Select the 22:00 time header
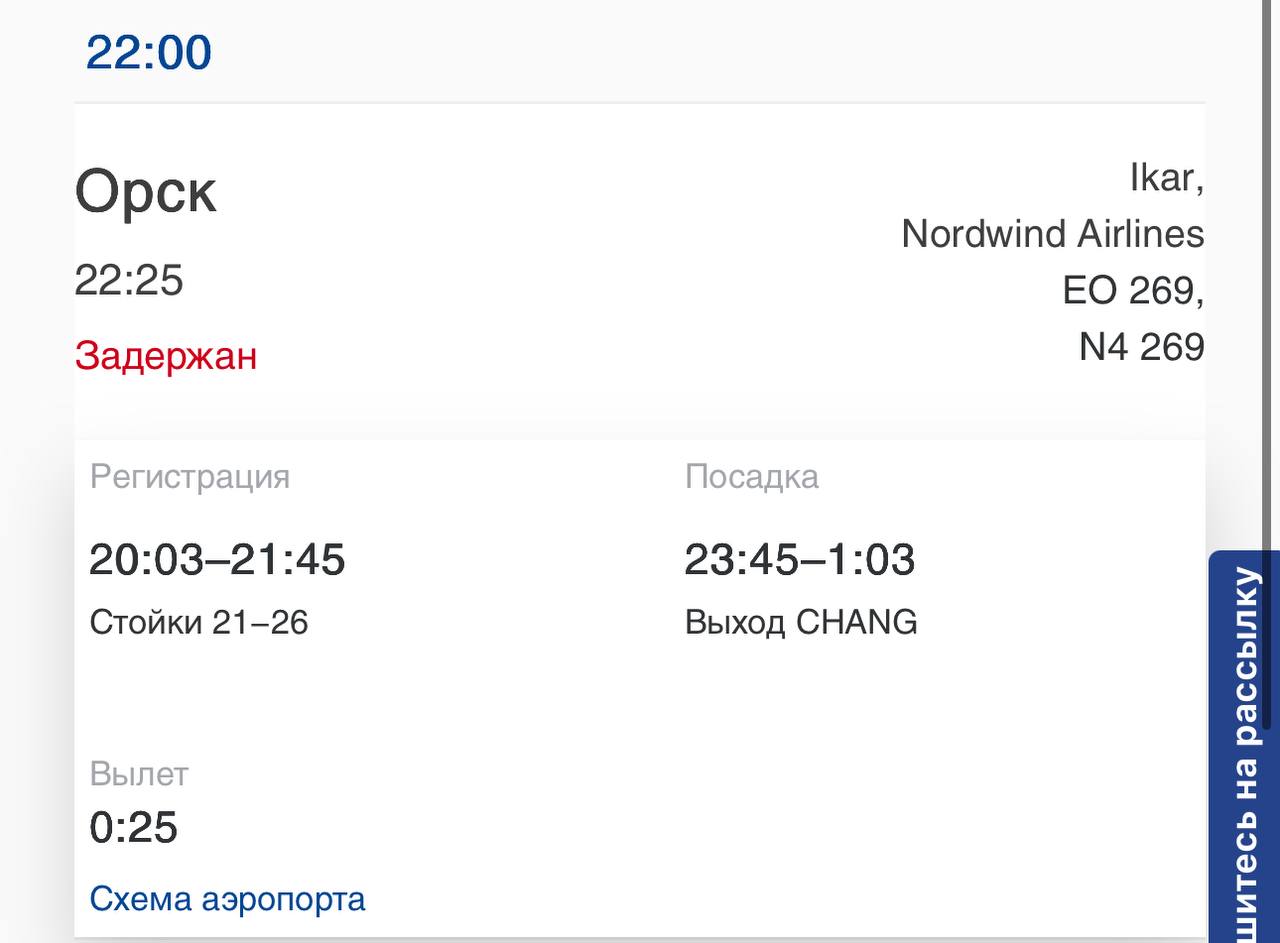1280x943 pixels. (x=148, y=52)
